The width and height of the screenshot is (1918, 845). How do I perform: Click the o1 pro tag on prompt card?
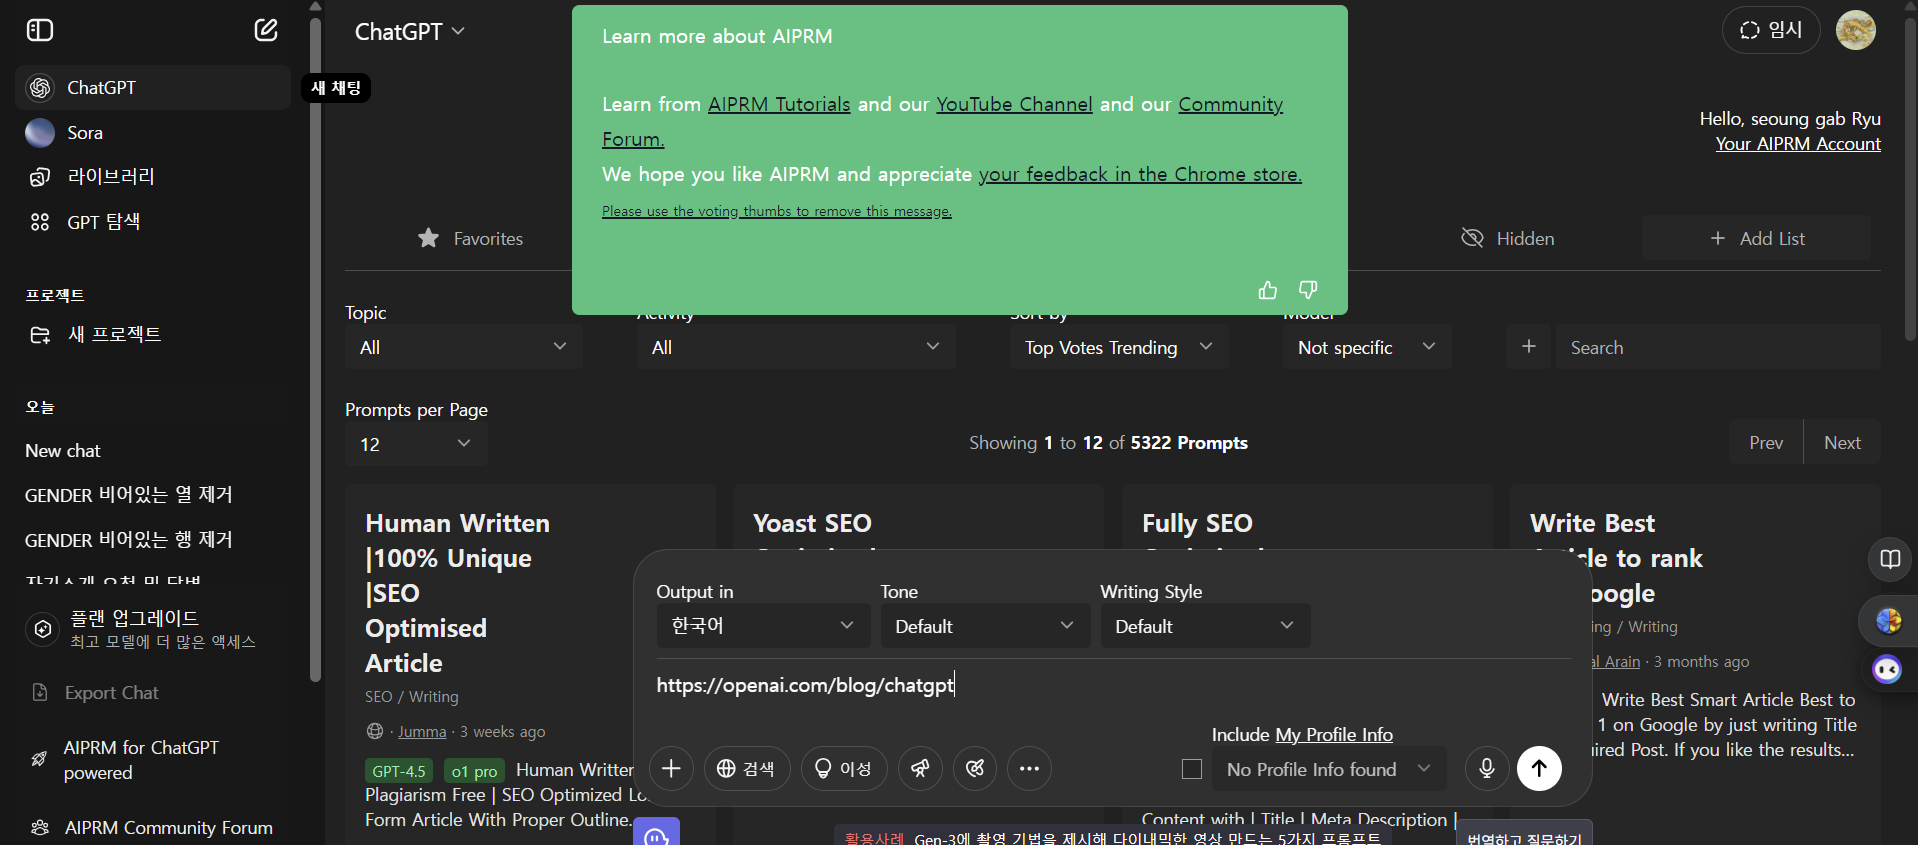(474, 771)
